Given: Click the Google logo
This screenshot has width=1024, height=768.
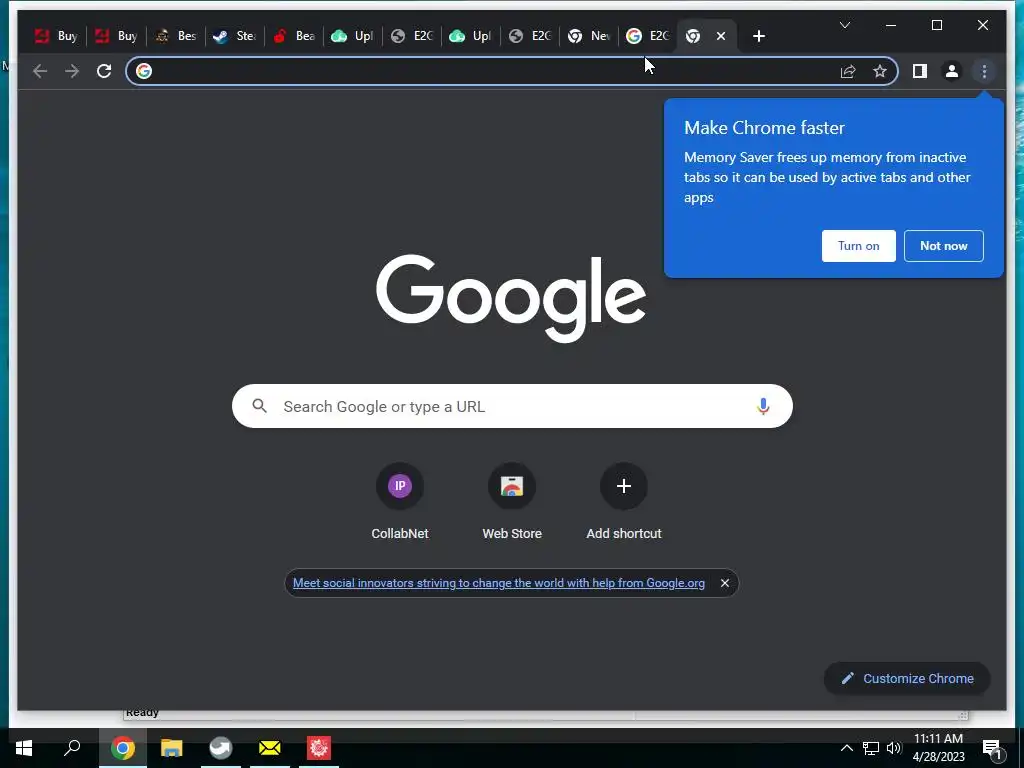Looking at the screenshot, I should coord(511,298).
